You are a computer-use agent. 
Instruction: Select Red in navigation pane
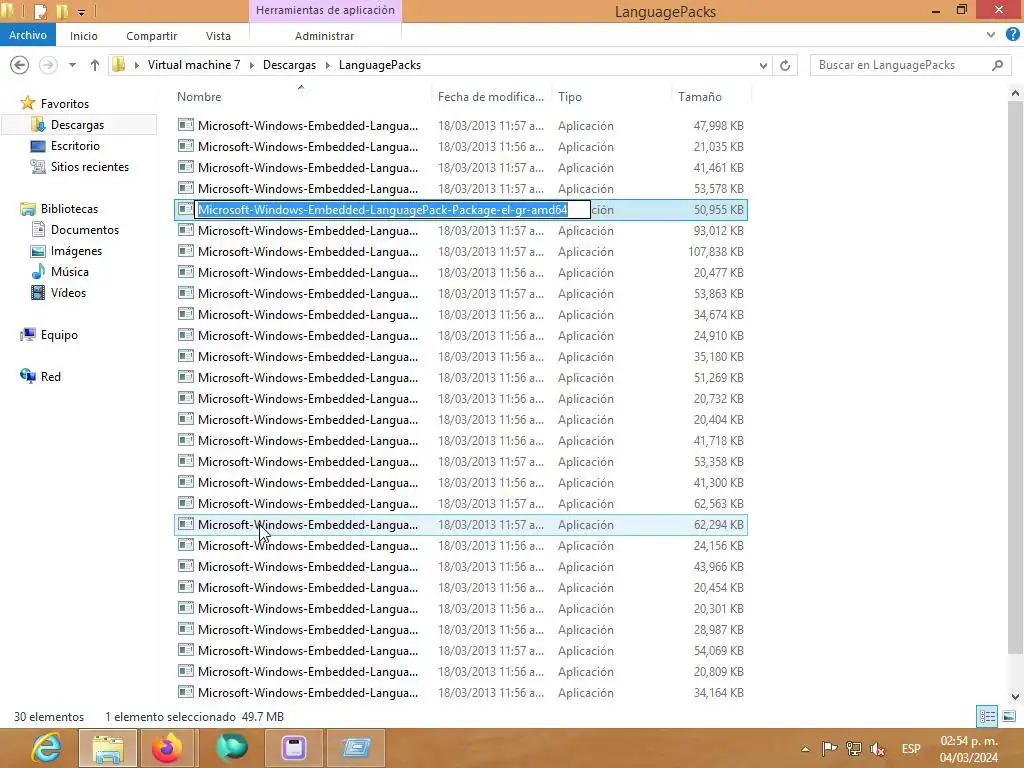pos(50,377)
